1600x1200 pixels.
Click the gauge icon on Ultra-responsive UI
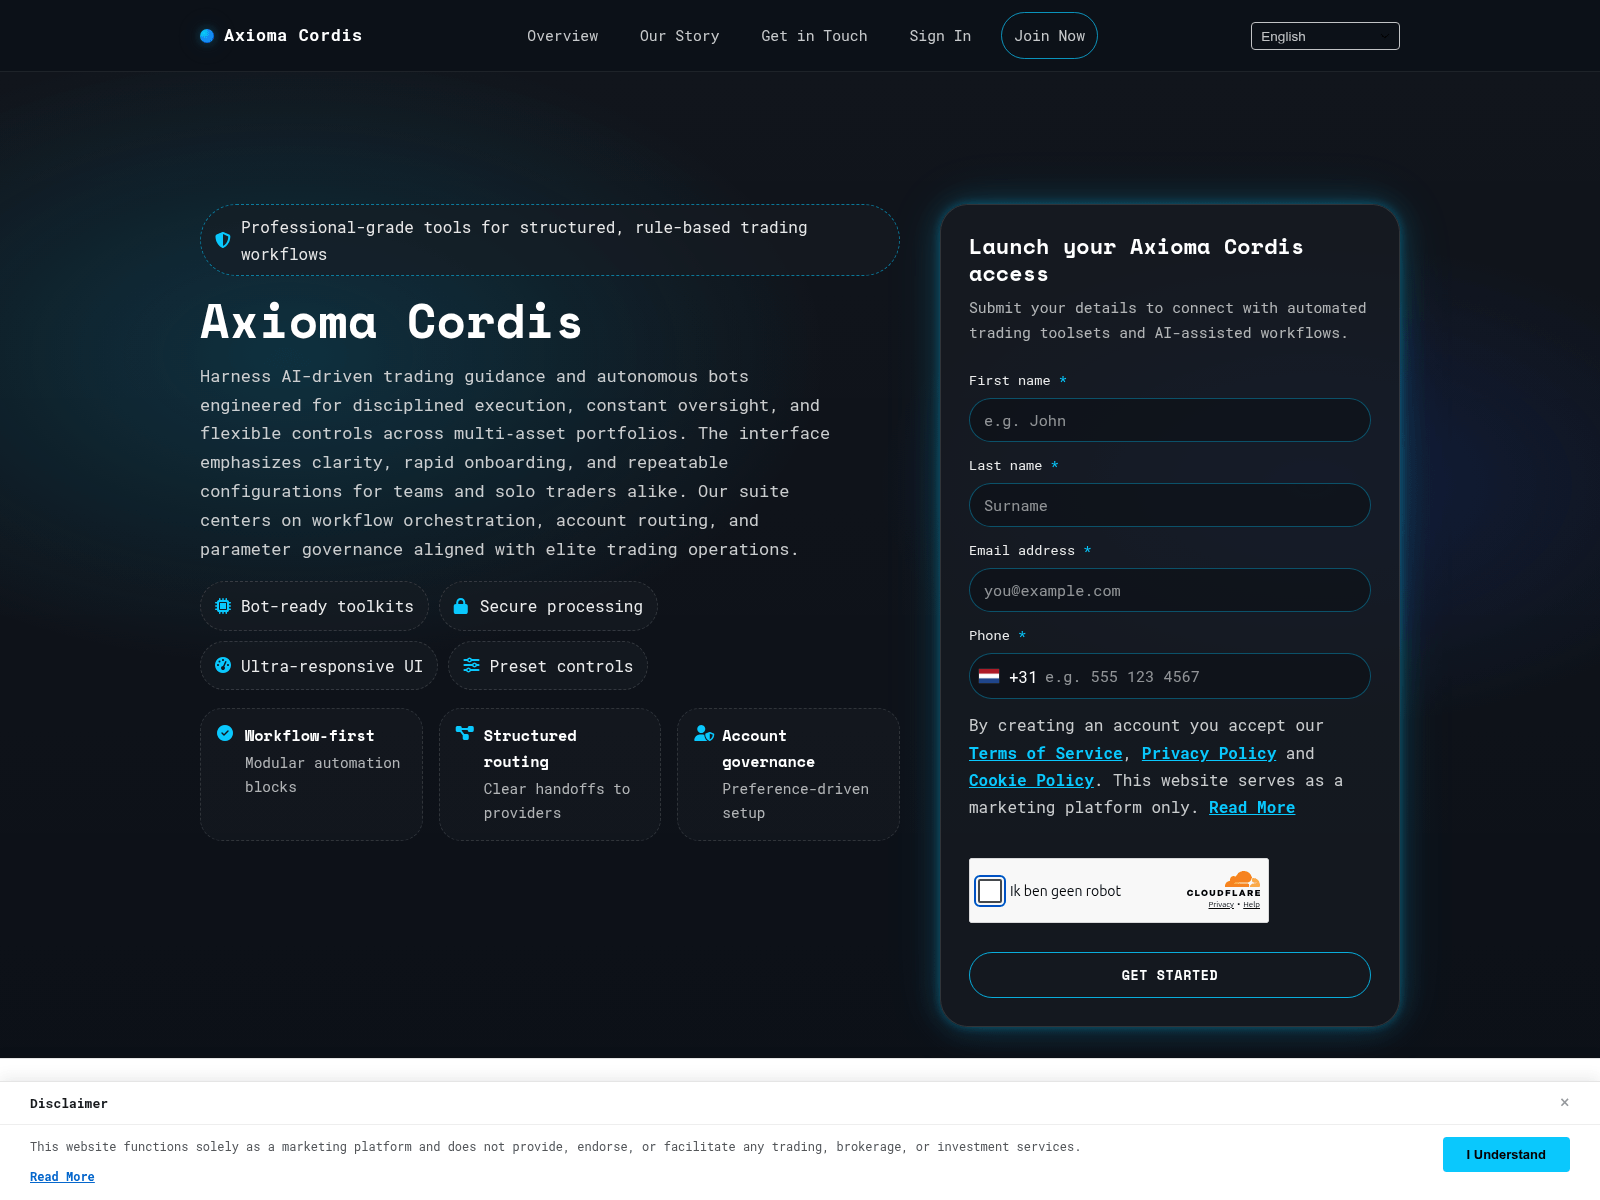(223, 666)
